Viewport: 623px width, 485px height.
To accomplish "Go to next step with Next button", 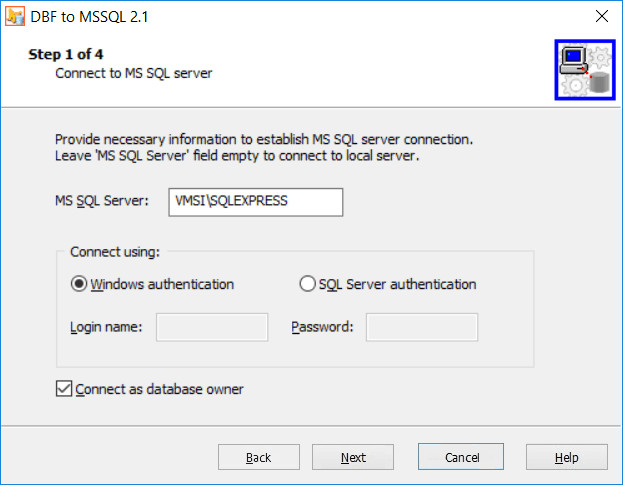I will tap(353, 457).
